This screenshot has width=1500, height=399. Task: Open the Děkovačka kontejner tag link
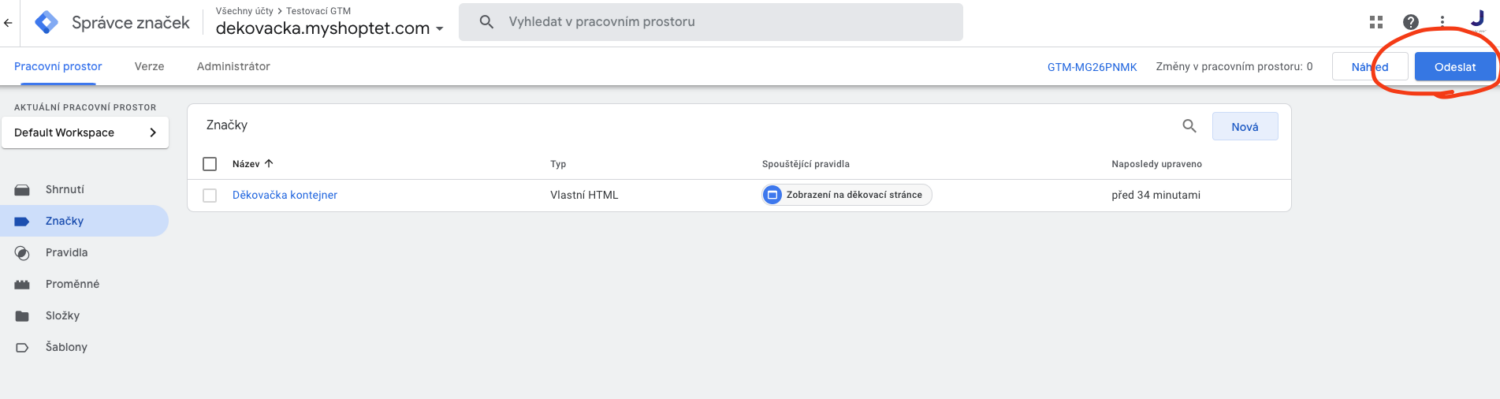285,195
